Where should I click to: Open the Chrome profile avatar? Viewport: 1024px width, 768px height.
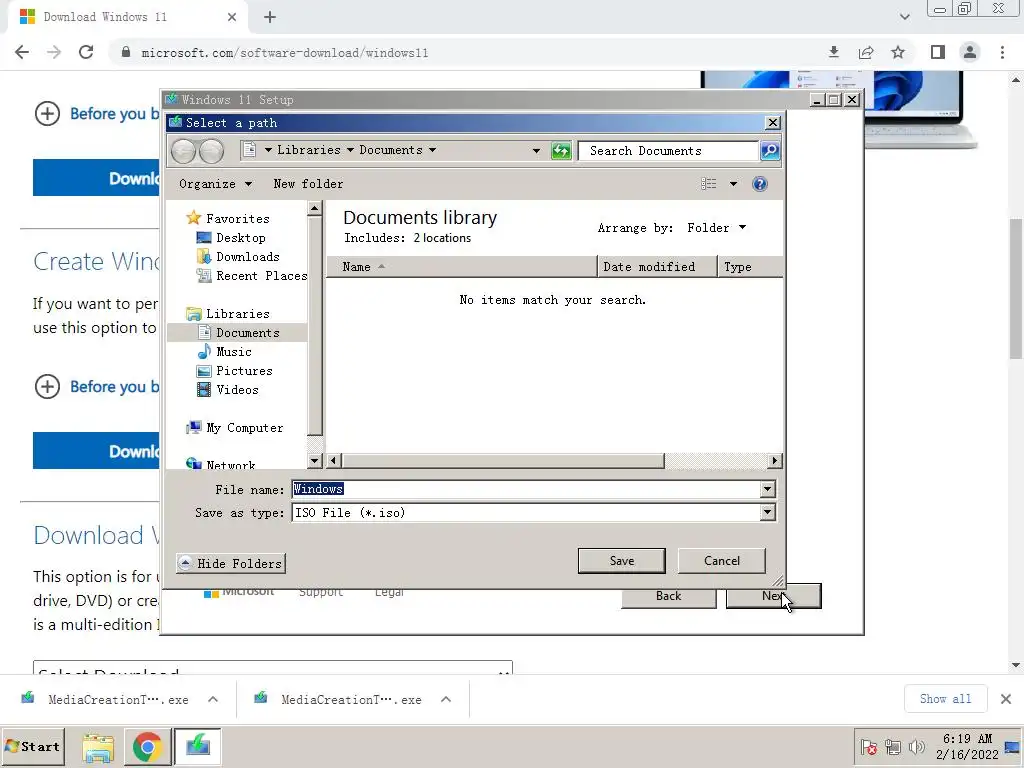pos(970,52)
